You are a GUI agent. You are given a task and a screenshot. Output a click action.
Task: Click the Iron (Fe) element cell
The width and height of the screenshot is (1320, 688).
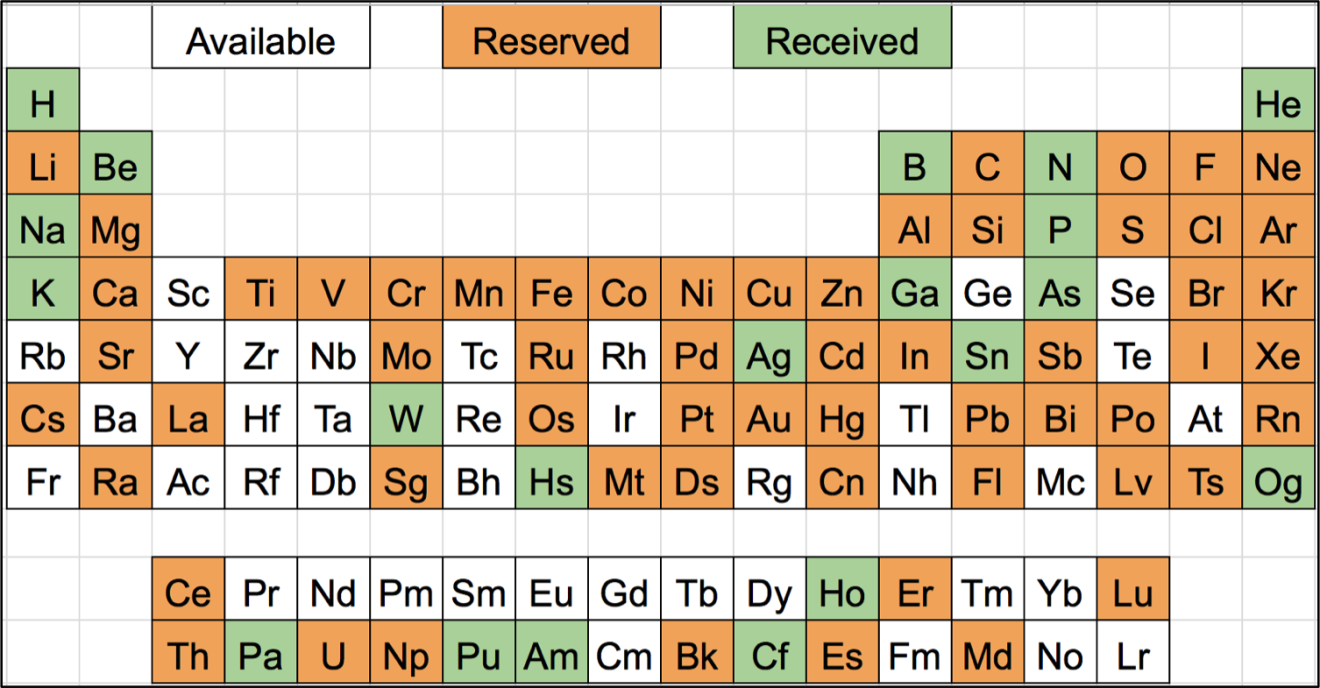point(551,293)
